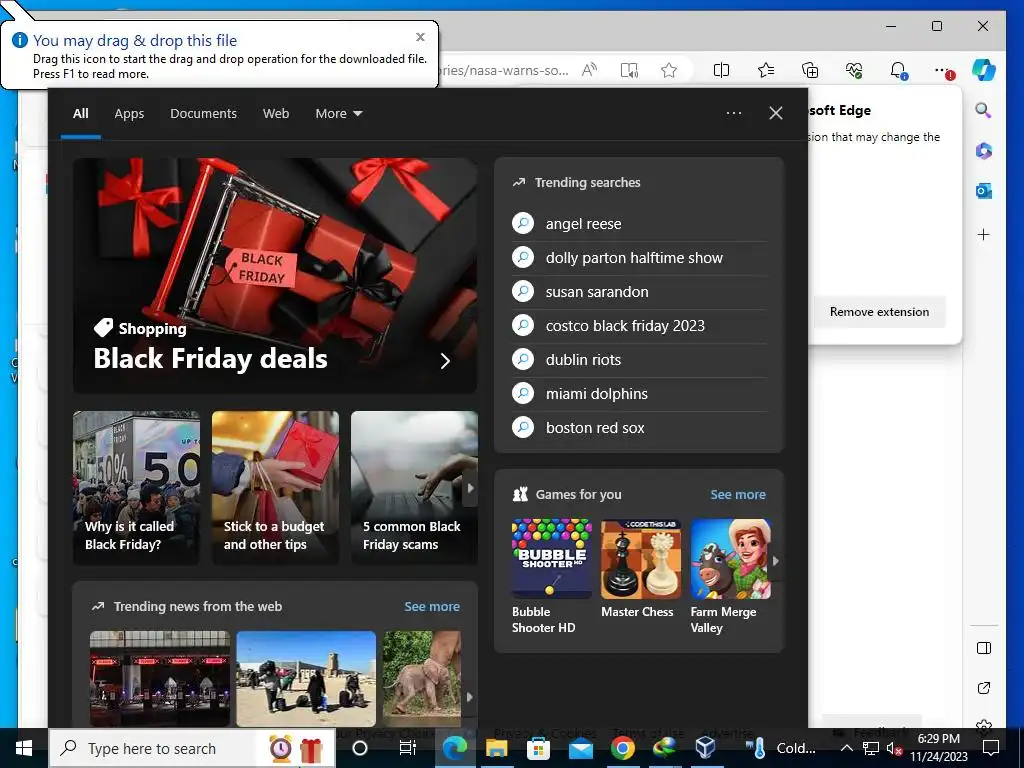
Task: Open Edge Favorites list icon
Action: 765,70
